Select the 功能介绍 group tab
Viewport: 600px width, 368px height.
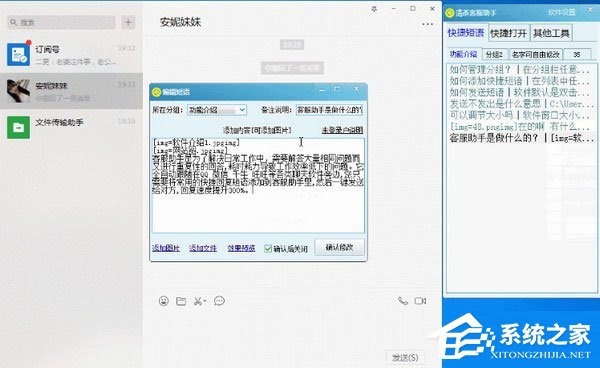463,55
